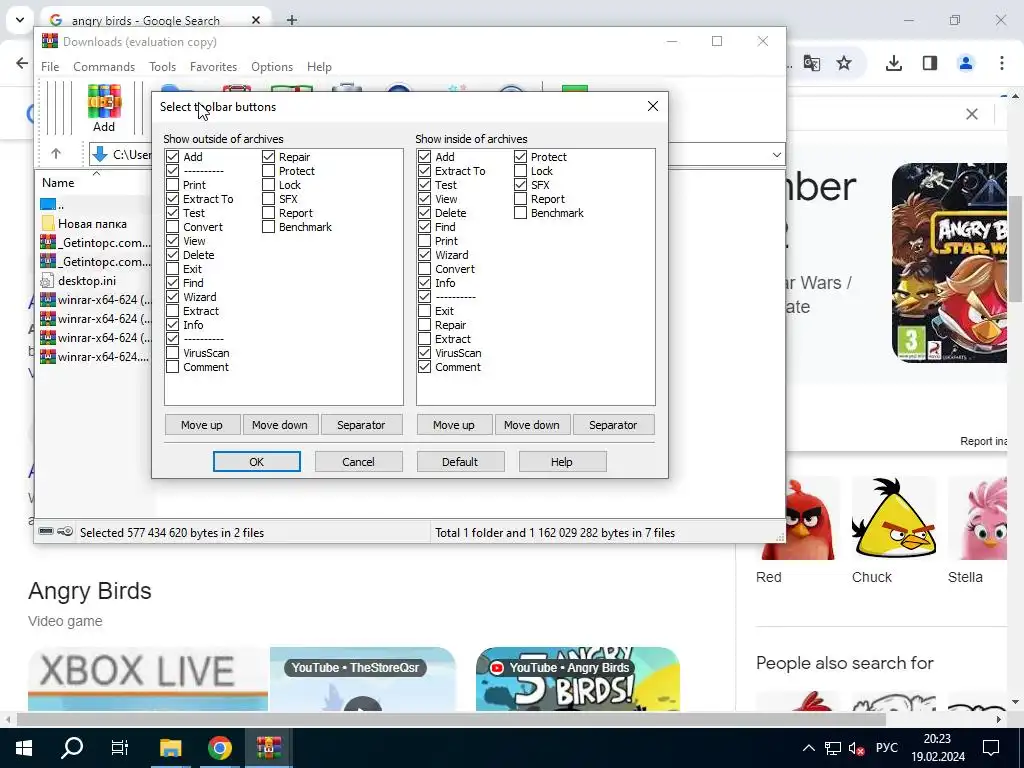This screenshot has width=1024, height=768.
Task: Check Print in outside-of-archives list
Action: coord(172,185)
